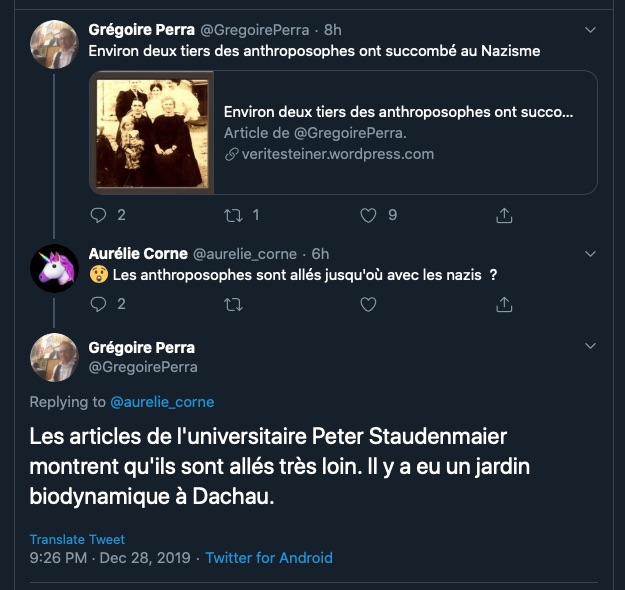The width and height of the screenshot is (625, 590).
Task: Open @aurelie_corne mention in Replying to
Action: pyautogui.click(x=161, y=402)
